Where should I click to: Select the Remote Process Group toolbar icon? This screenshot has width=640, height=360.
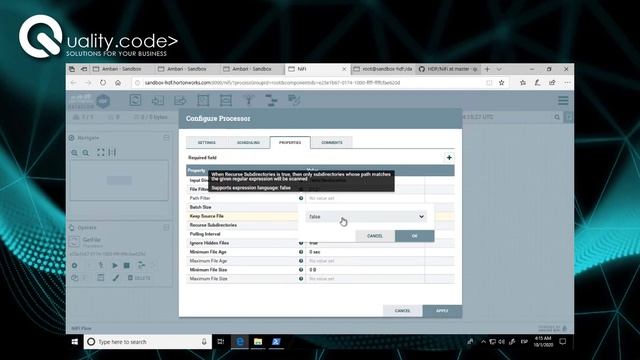pos(225,100)
